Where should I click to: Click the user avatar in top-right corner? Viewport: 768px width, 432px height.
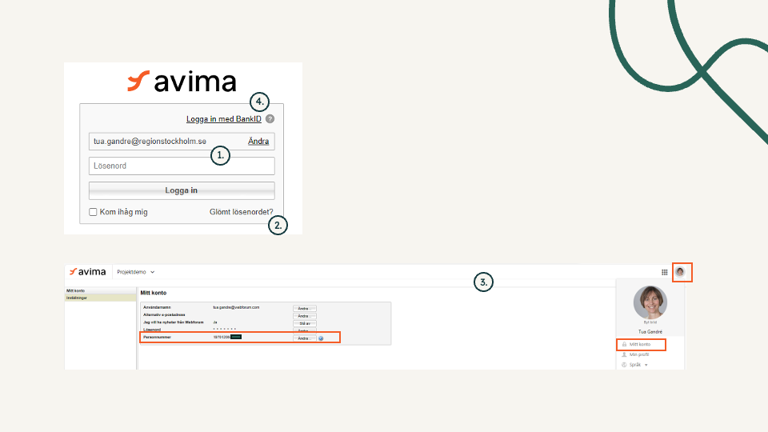coord(681,272)
